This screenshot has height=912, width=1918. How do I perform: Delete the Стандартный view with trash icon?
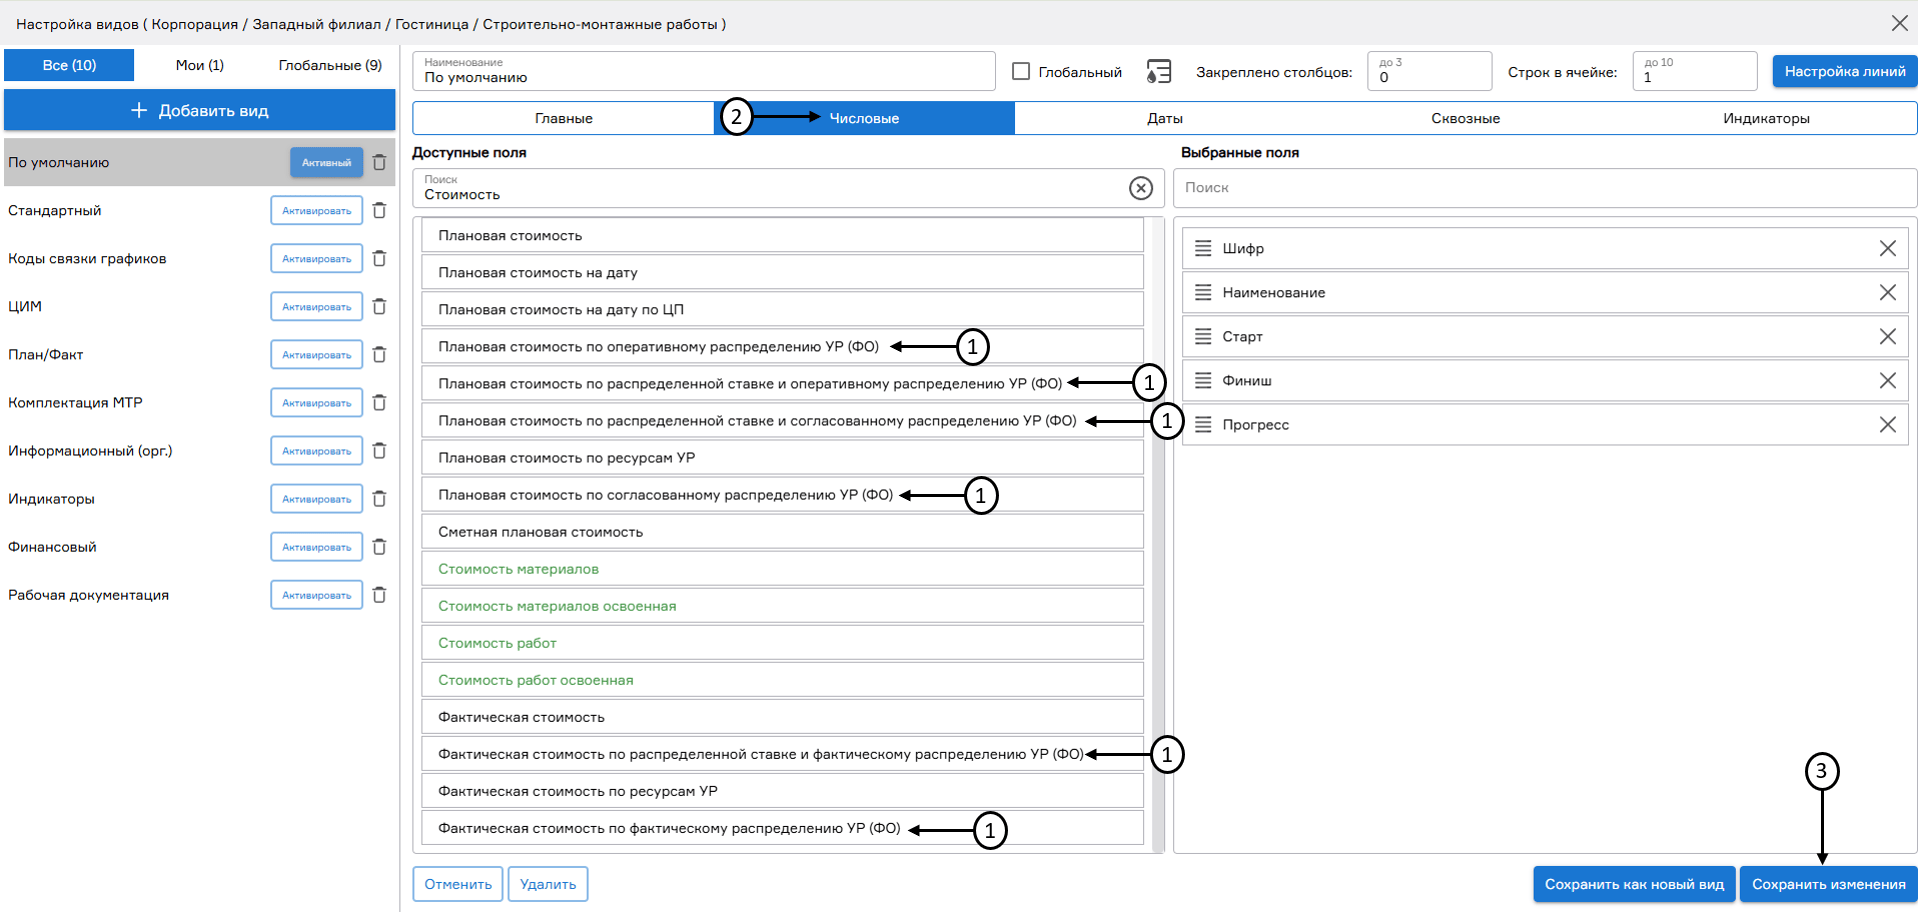click(x=379, y=211)
